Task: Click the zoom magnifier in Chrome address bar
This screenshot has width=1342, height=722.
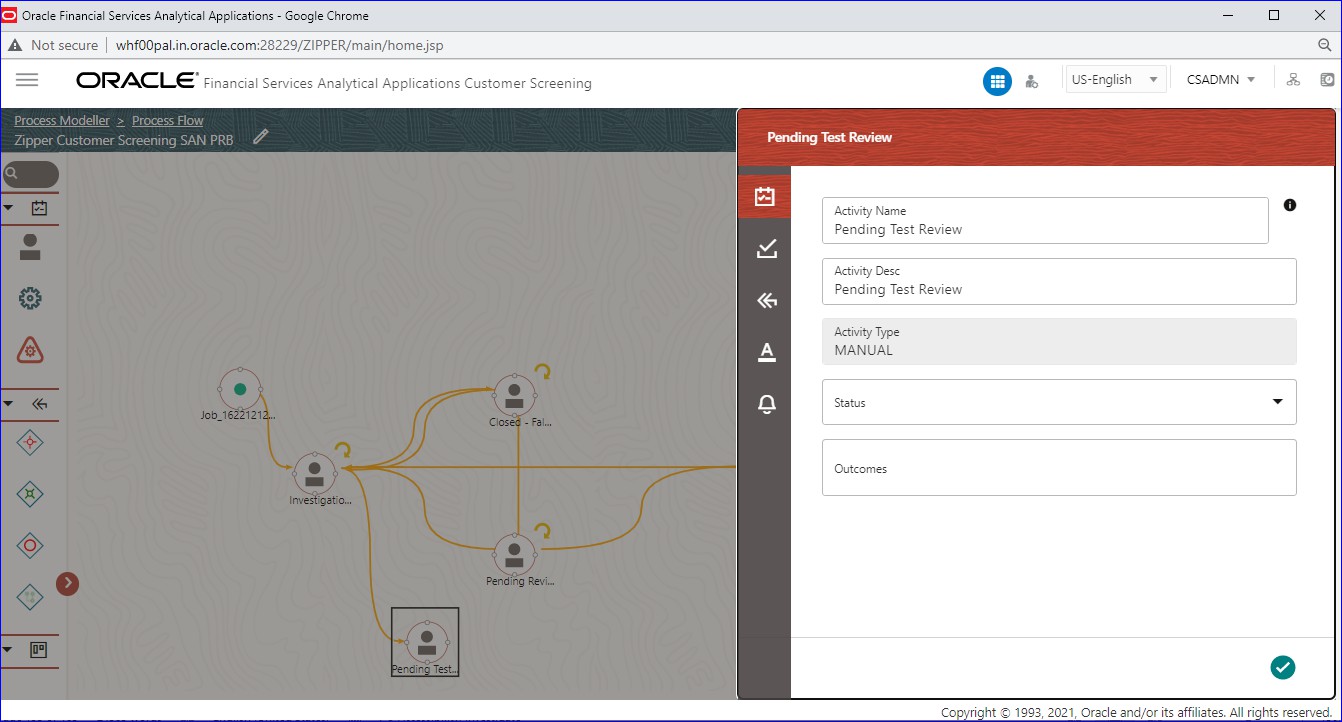Action: (1325, 45)
